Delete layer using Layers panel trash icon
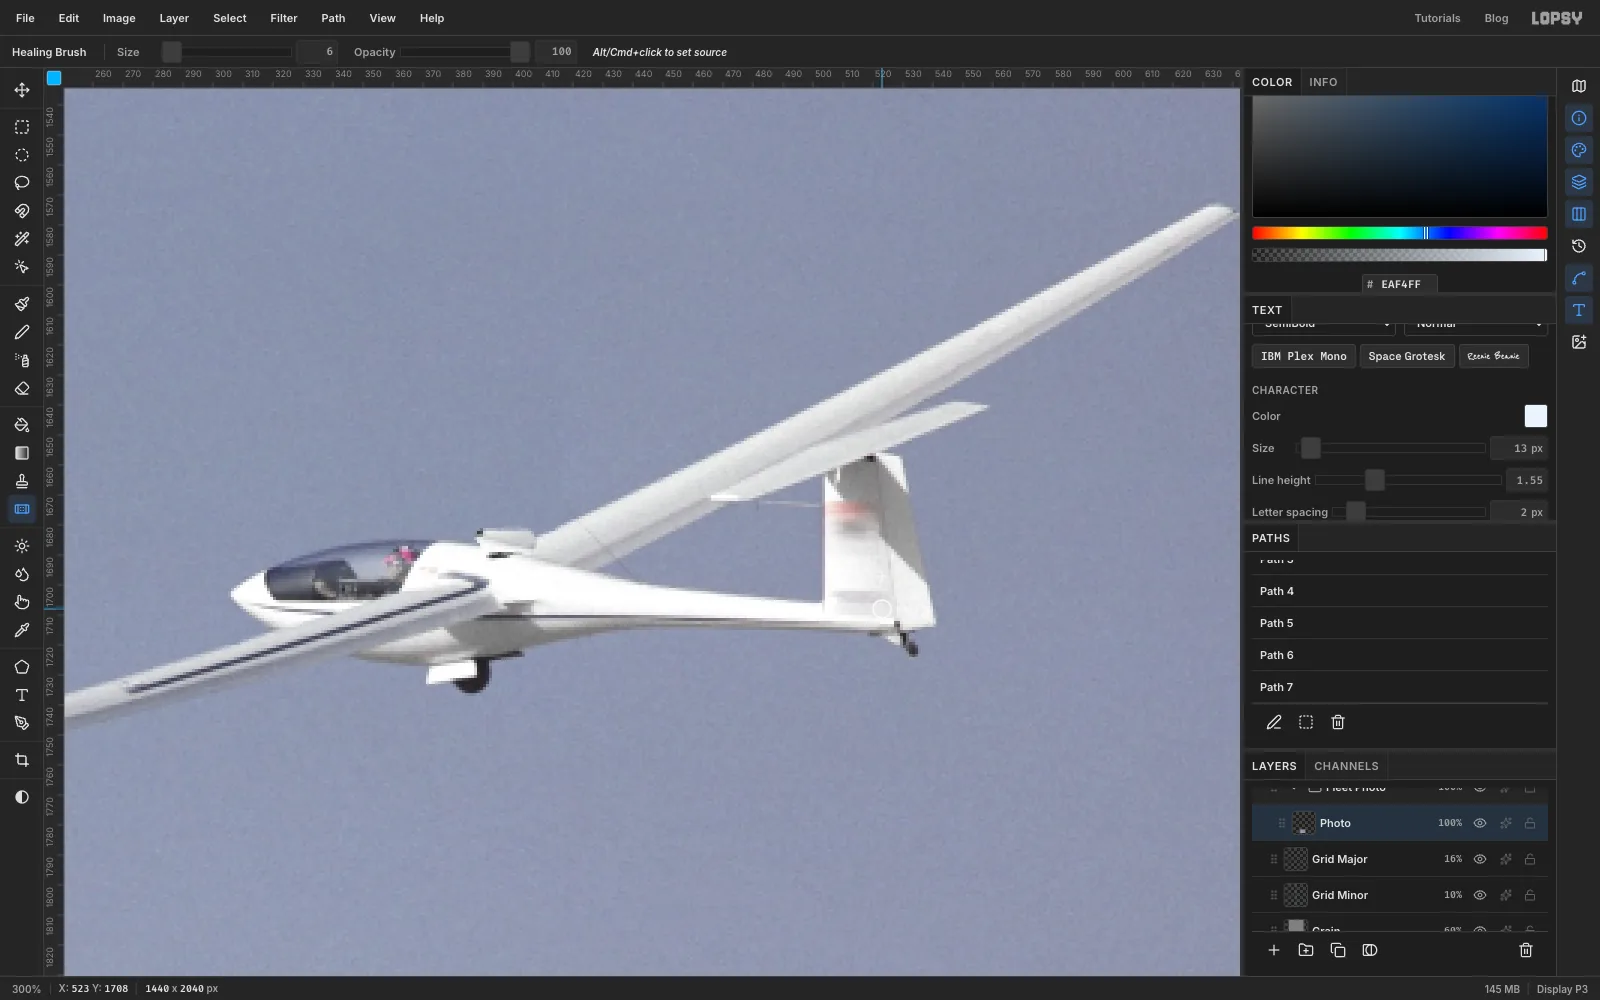This screenshot has height=1000, width=1600. coord(1526,950)
